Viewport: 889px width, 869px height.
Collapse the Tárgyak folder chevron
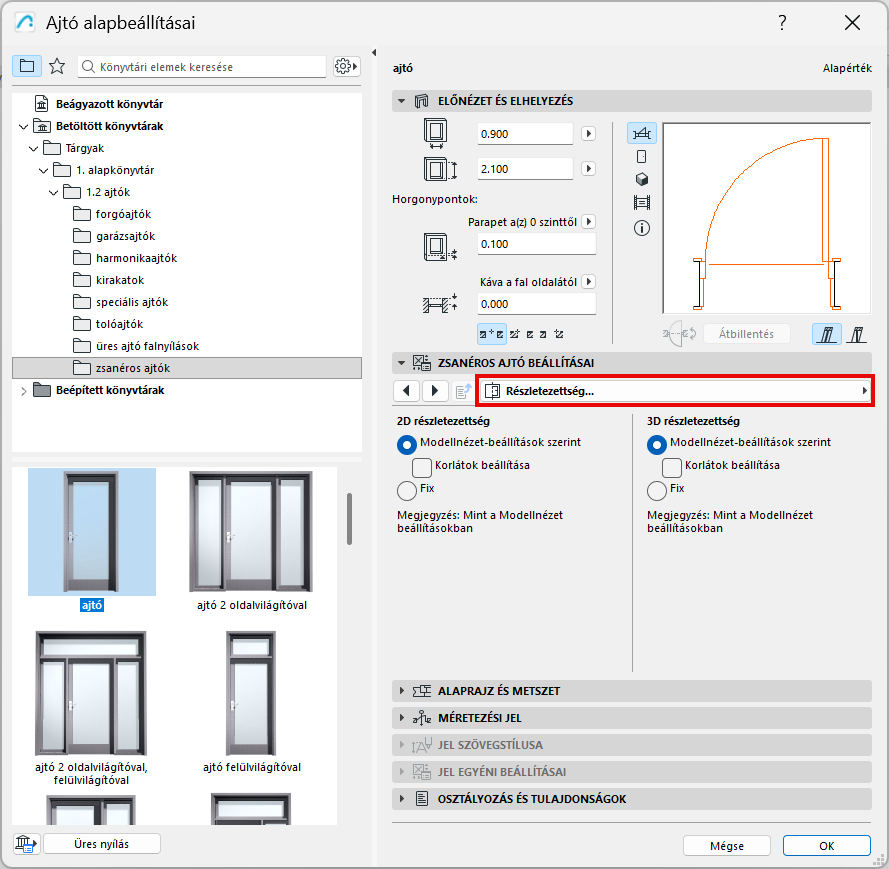tap(33, 149)
